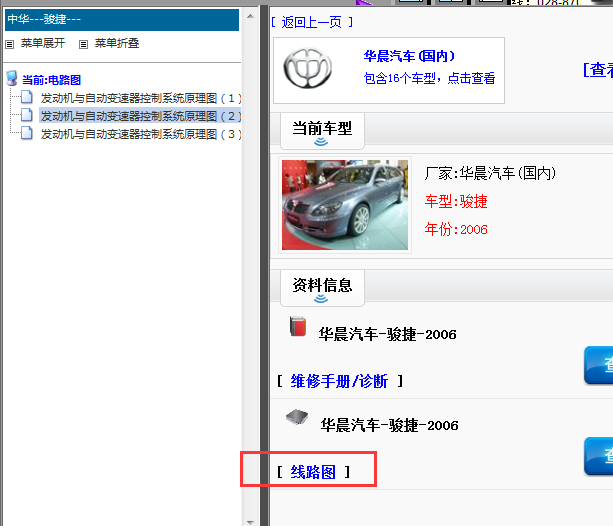
Task: Click the 骏捷 car photo thumbnail
Action: click(x=345, y=205)
